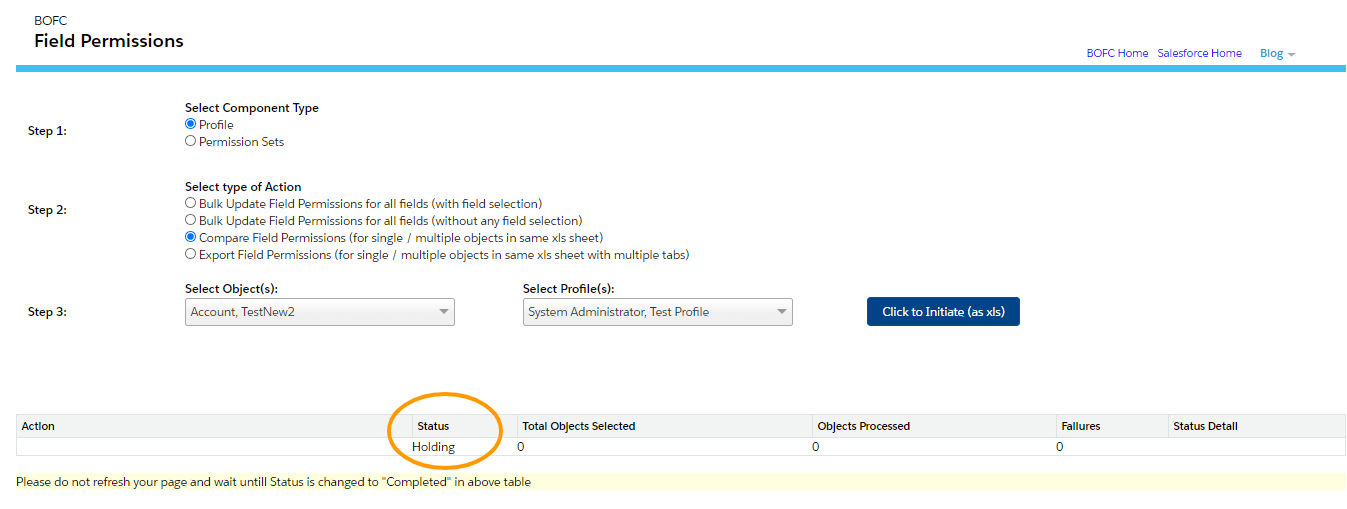Select the Permission Sets radio button
The height and width of the screenshot is (509, 1347).
click(x=190, y=141)
